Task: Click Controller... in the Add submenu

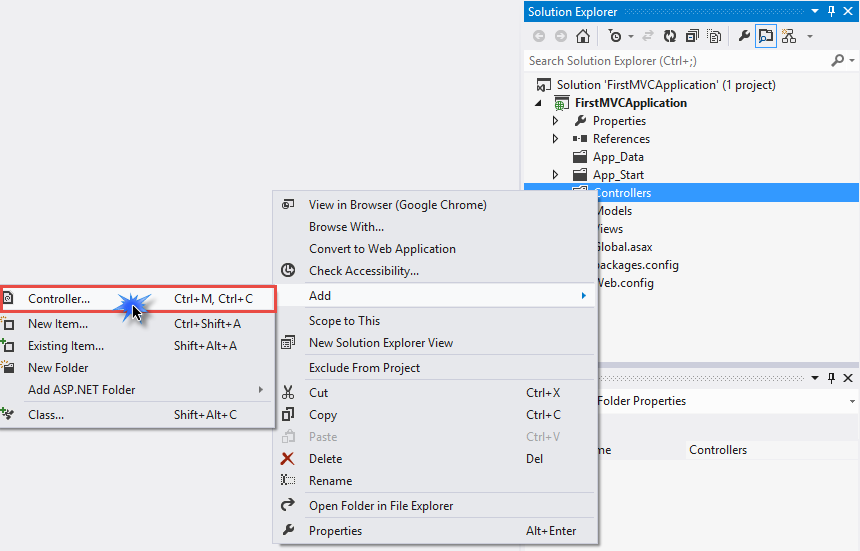Action: tap(136, 299)
